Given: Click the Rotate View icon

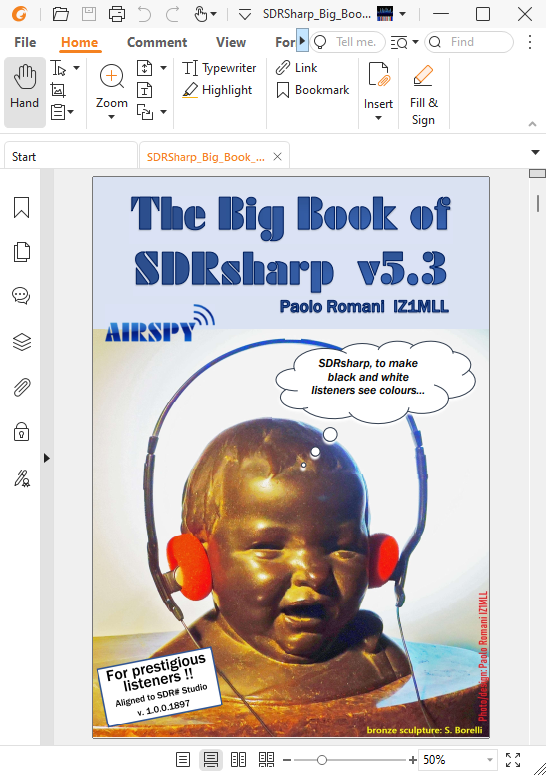Looking at the screenshot, I should pos(145,112).
